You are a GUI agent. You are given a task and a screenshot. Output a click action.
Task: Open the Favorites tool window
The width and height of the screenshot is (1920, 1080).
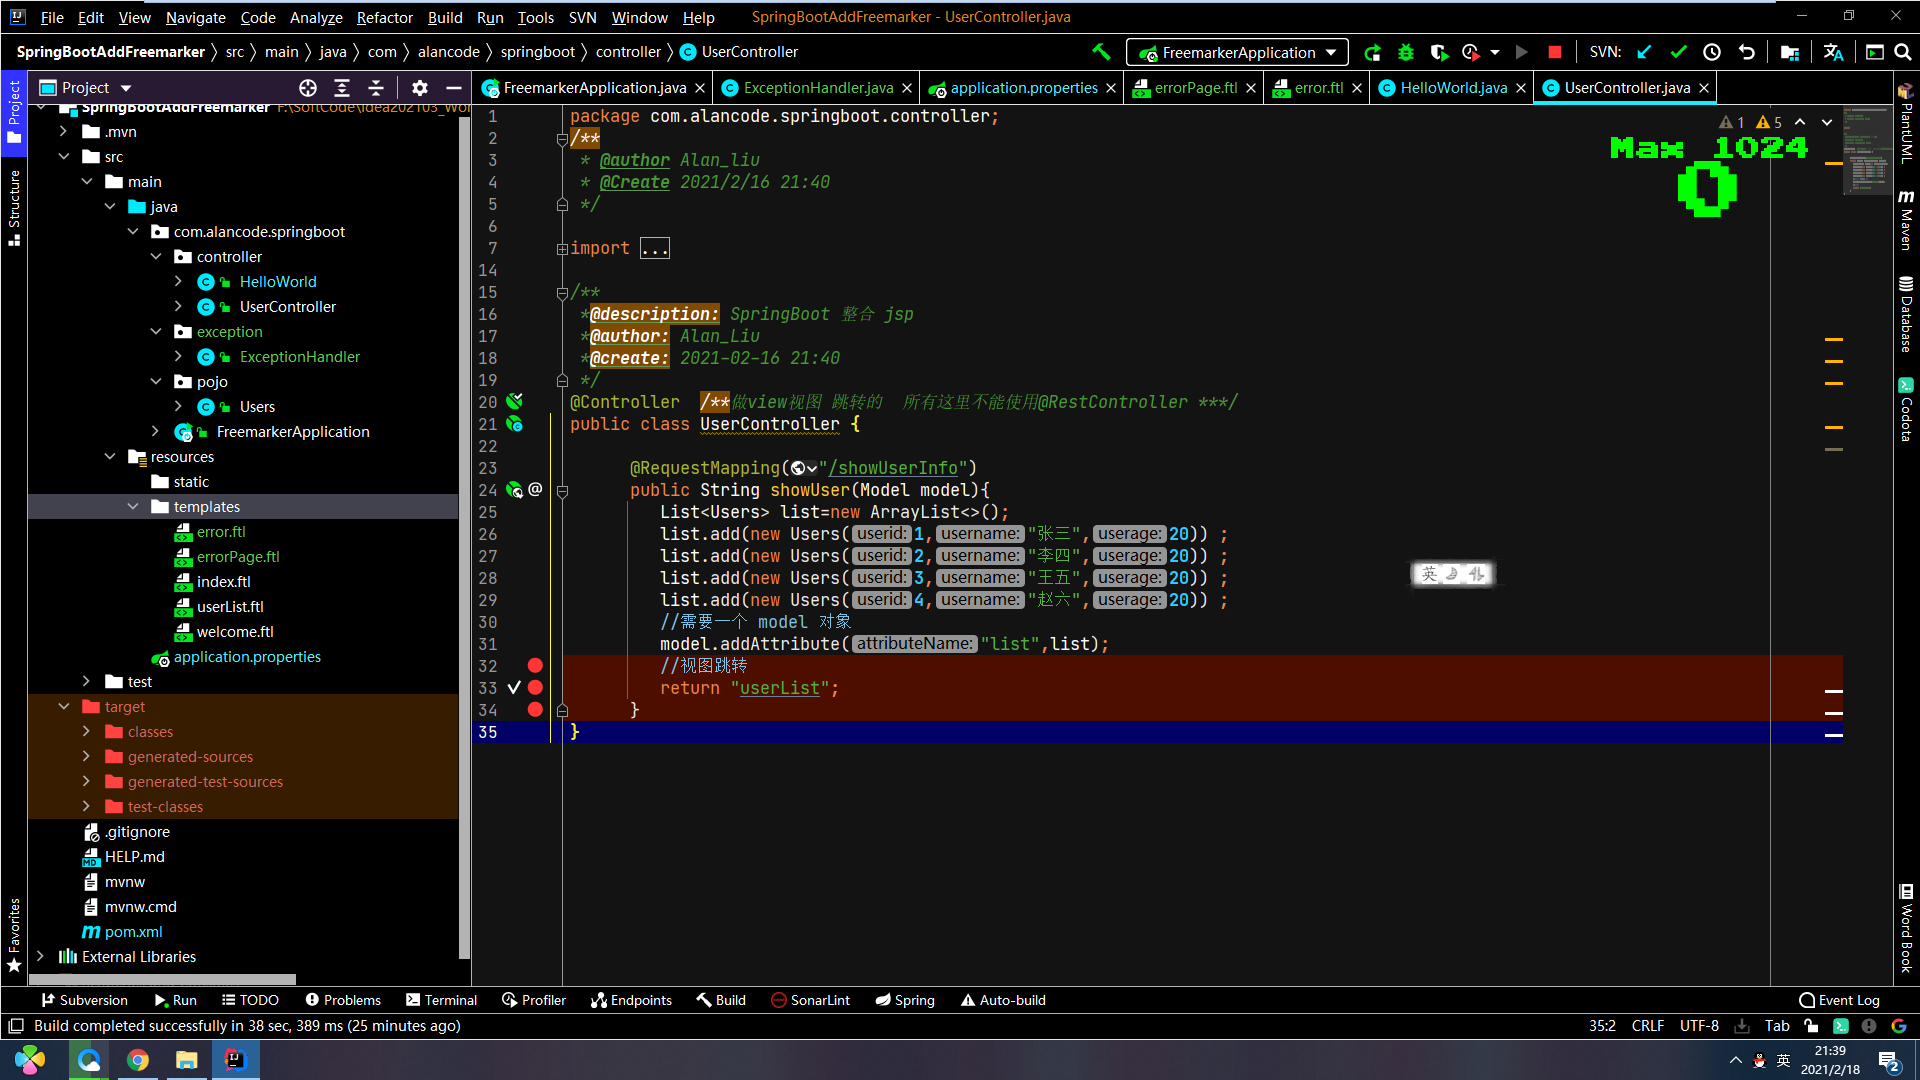click(x=14, y=935)
